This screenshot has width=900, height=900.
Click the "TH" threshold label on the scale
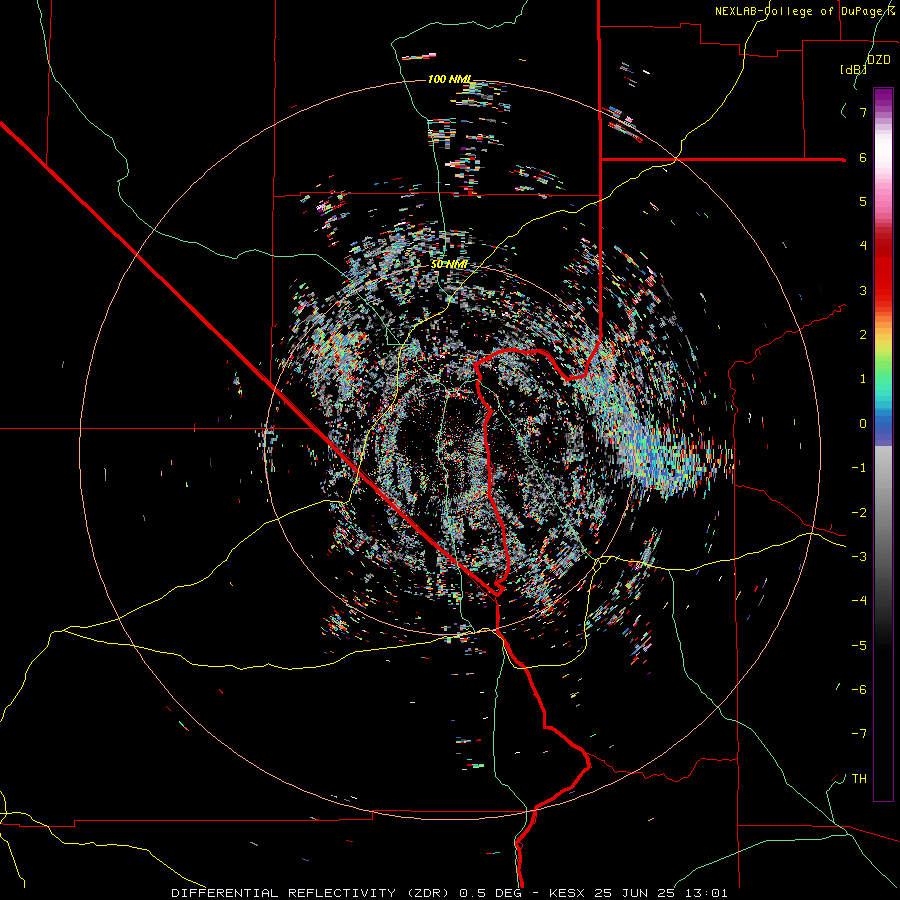point(859,779)
